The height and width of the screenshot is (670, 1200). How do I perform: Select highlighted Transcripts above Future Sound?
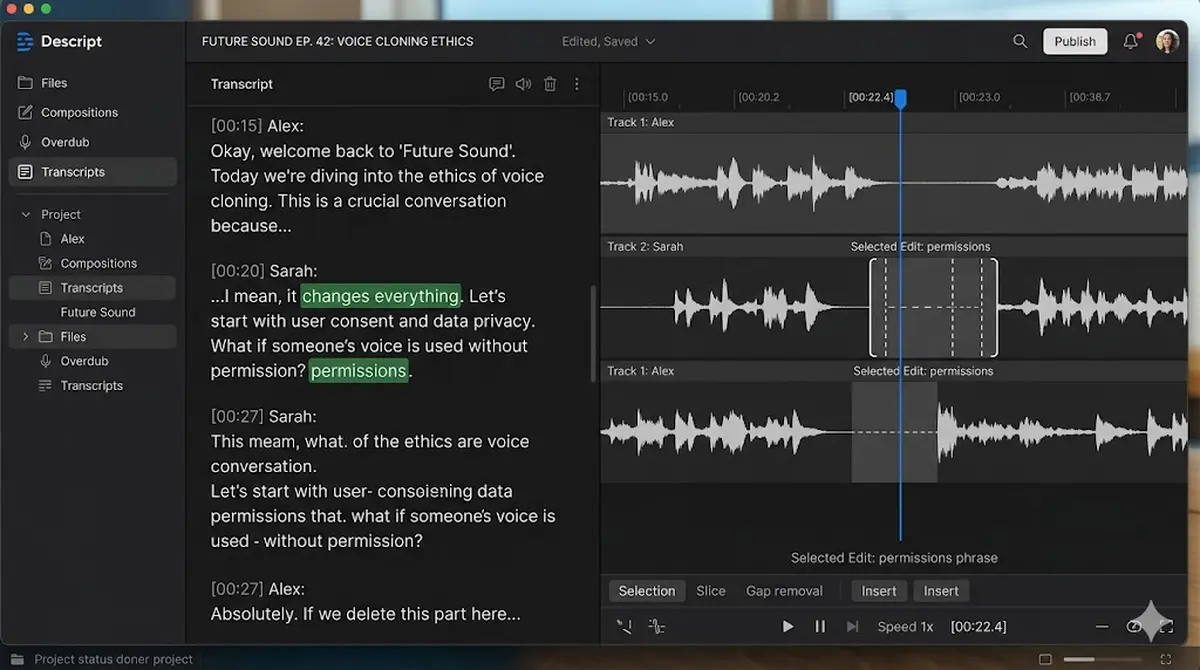point(93,288)
